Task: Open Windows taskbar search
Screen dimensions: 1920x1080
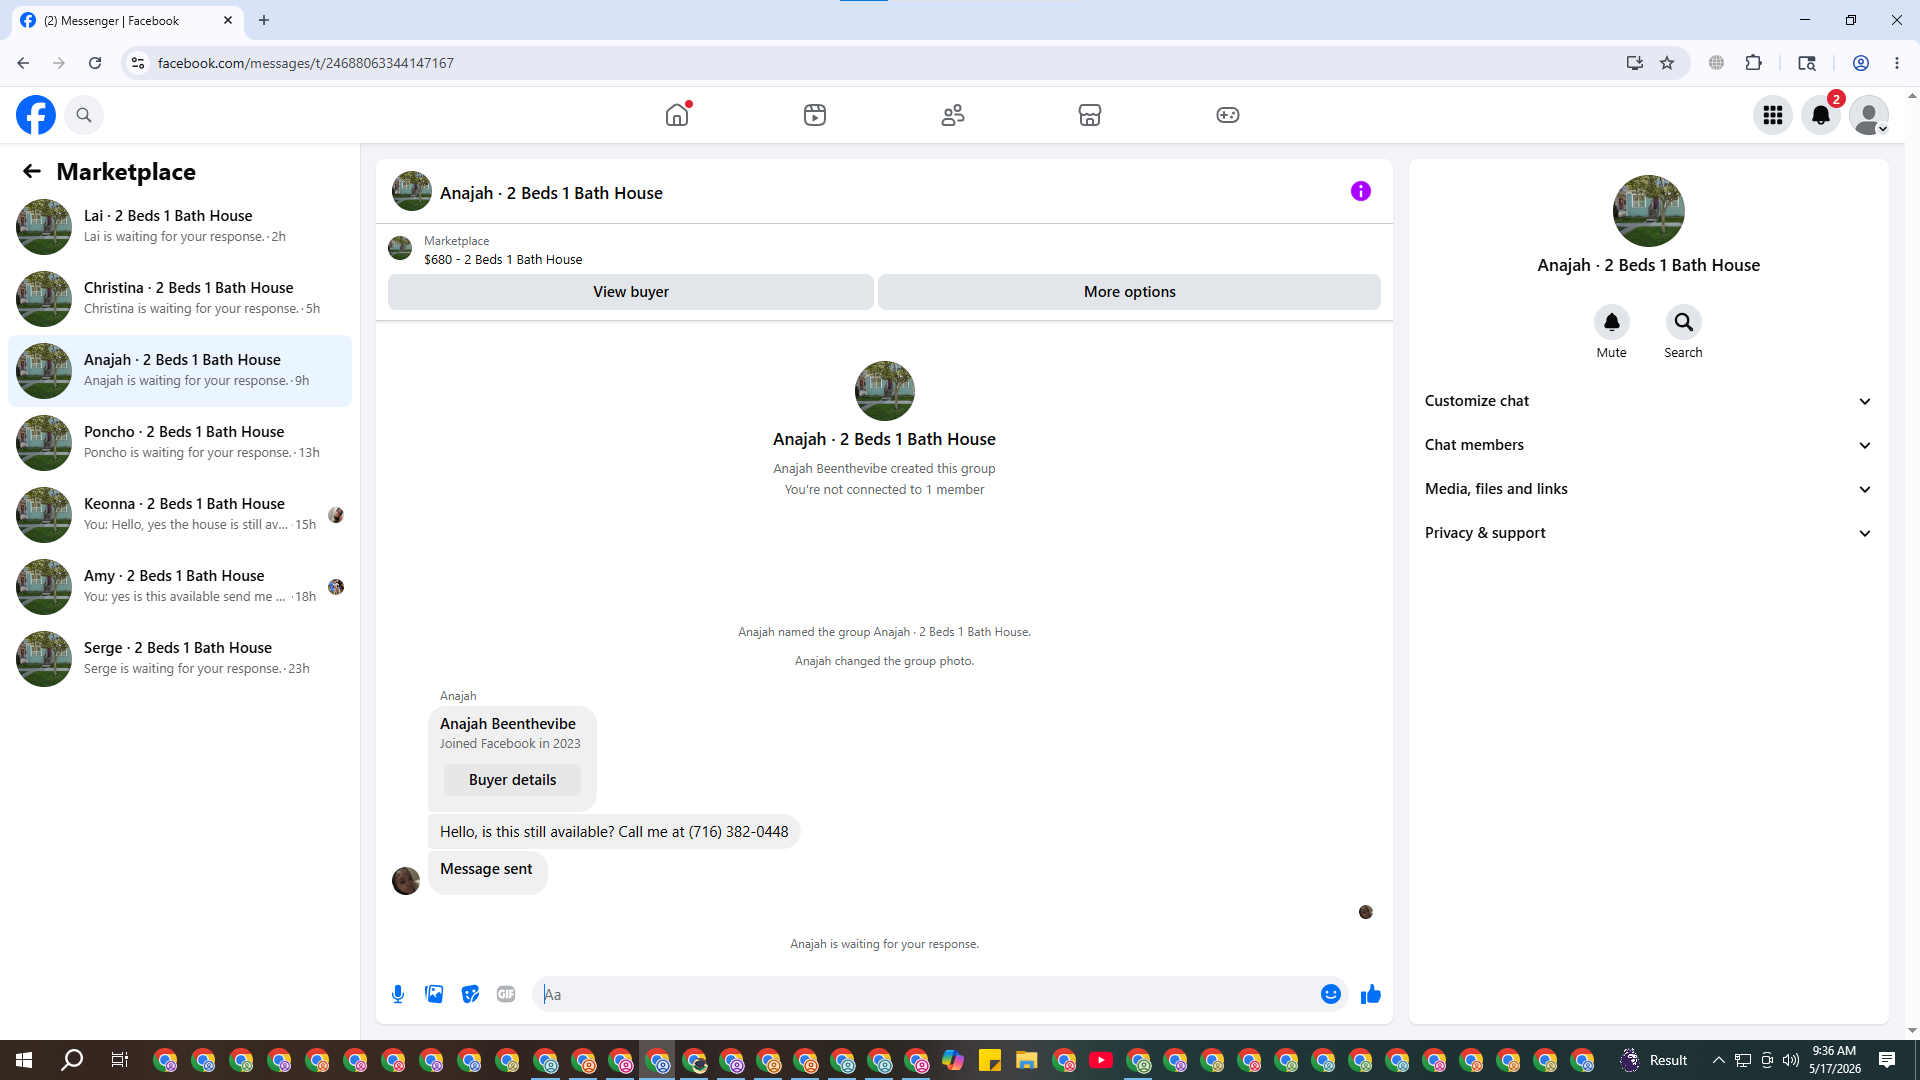Action: click(72, 1060)
